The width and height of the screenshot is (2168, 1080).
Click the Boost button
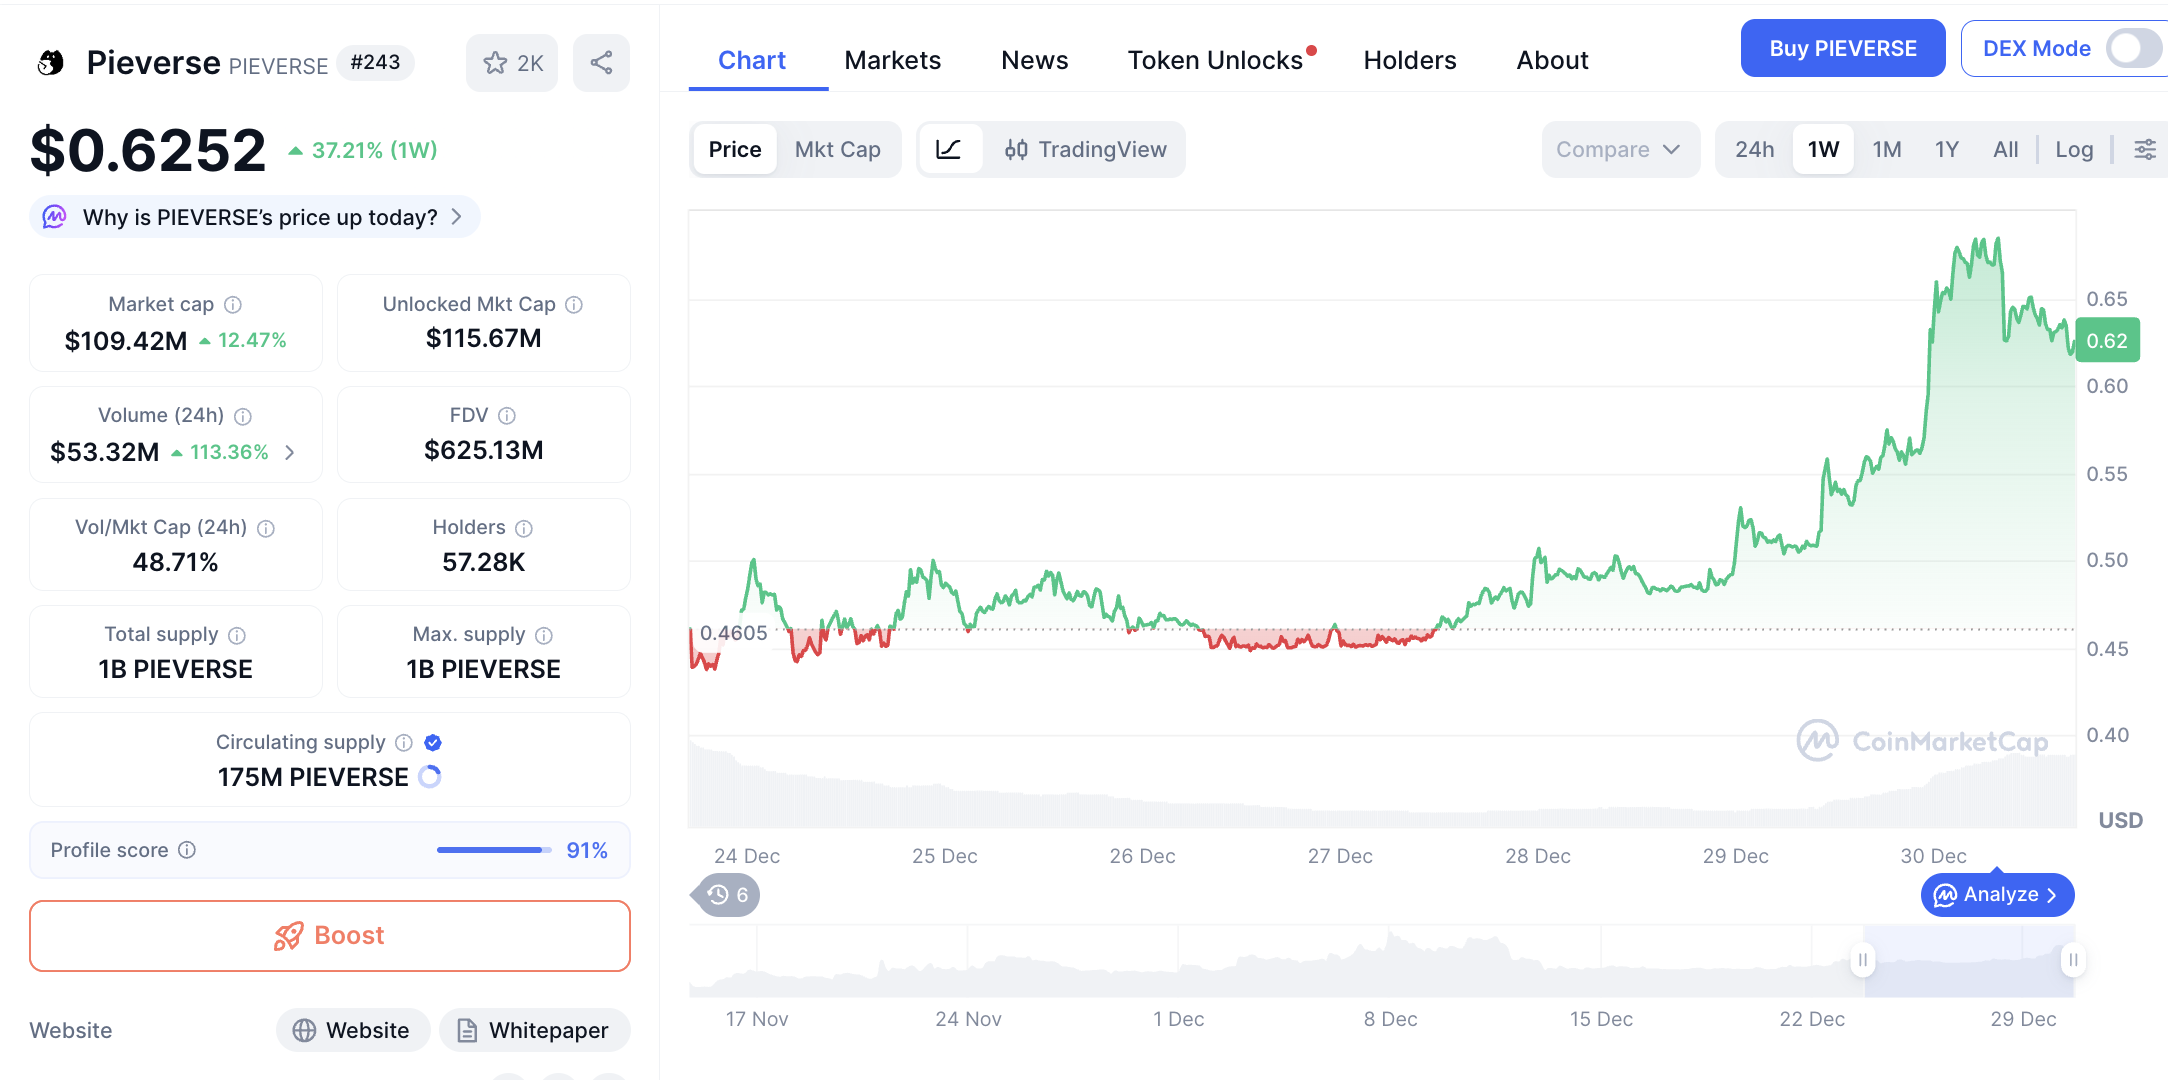329,935
